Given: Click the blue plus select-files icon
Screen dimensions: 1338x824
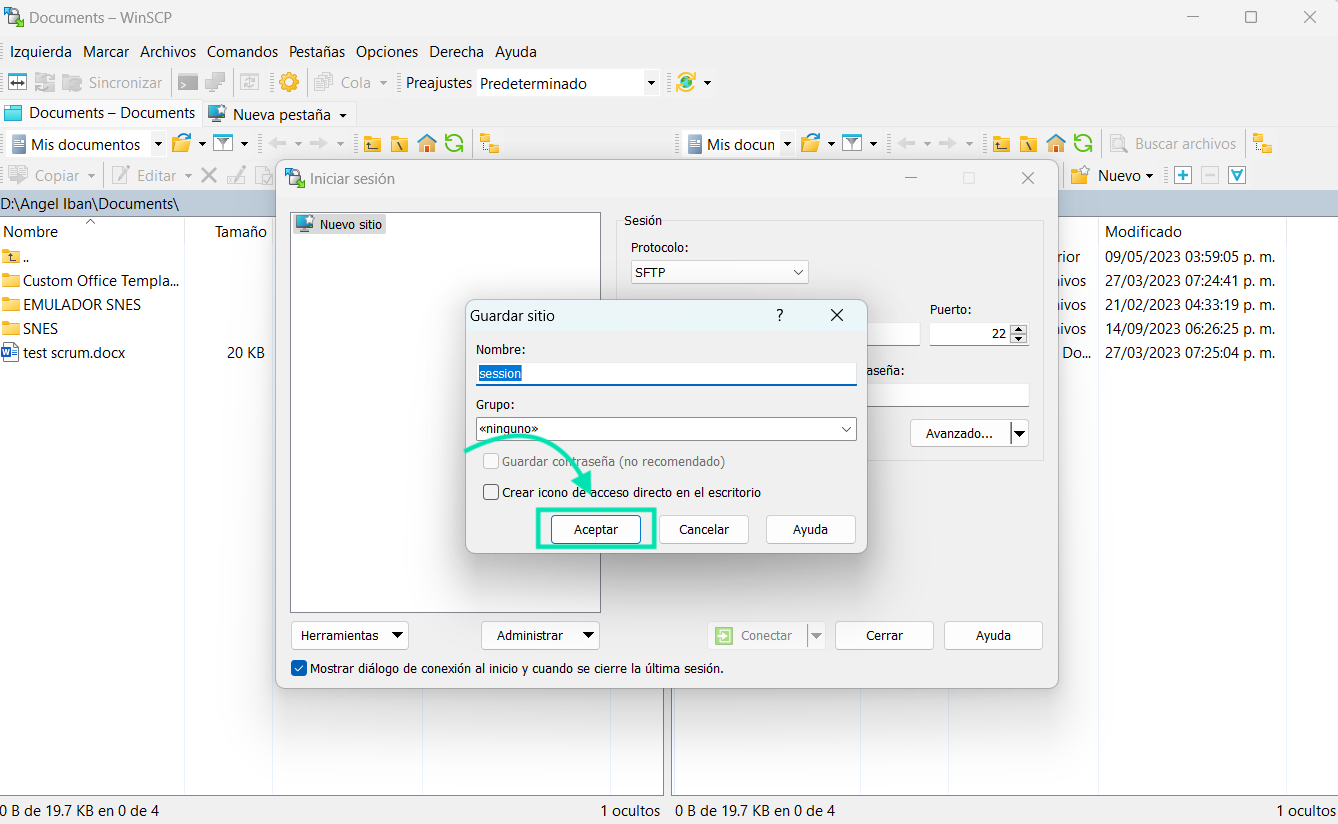Looking at the screenshot, I should click(1183, 175).
